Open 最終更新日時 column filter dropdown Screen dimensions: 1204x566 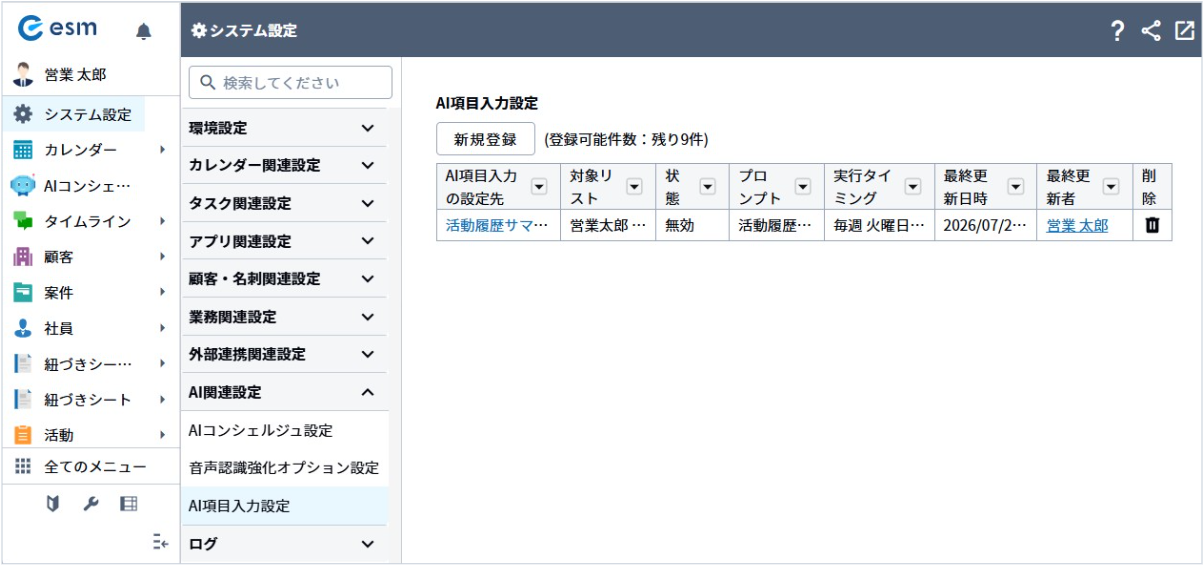click(1015, 186)
